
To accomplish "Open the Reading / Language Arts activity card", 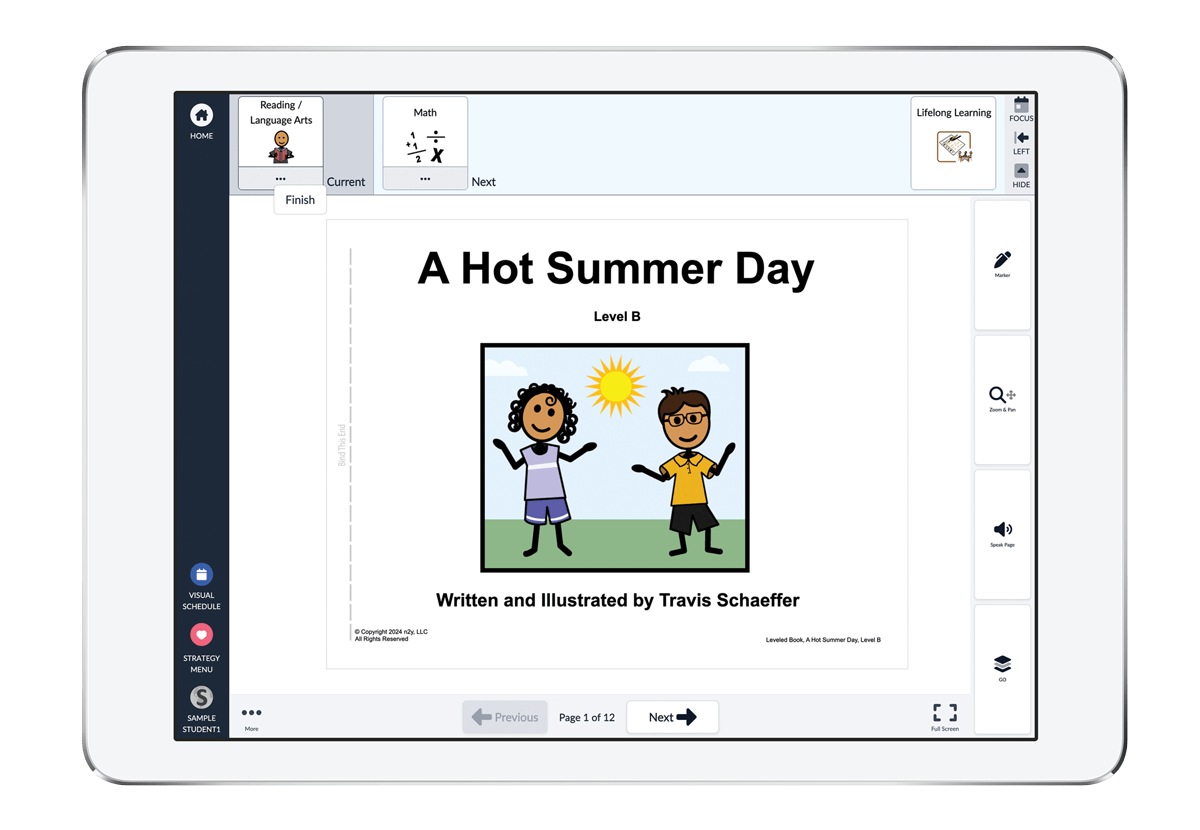I will point(281,133).
